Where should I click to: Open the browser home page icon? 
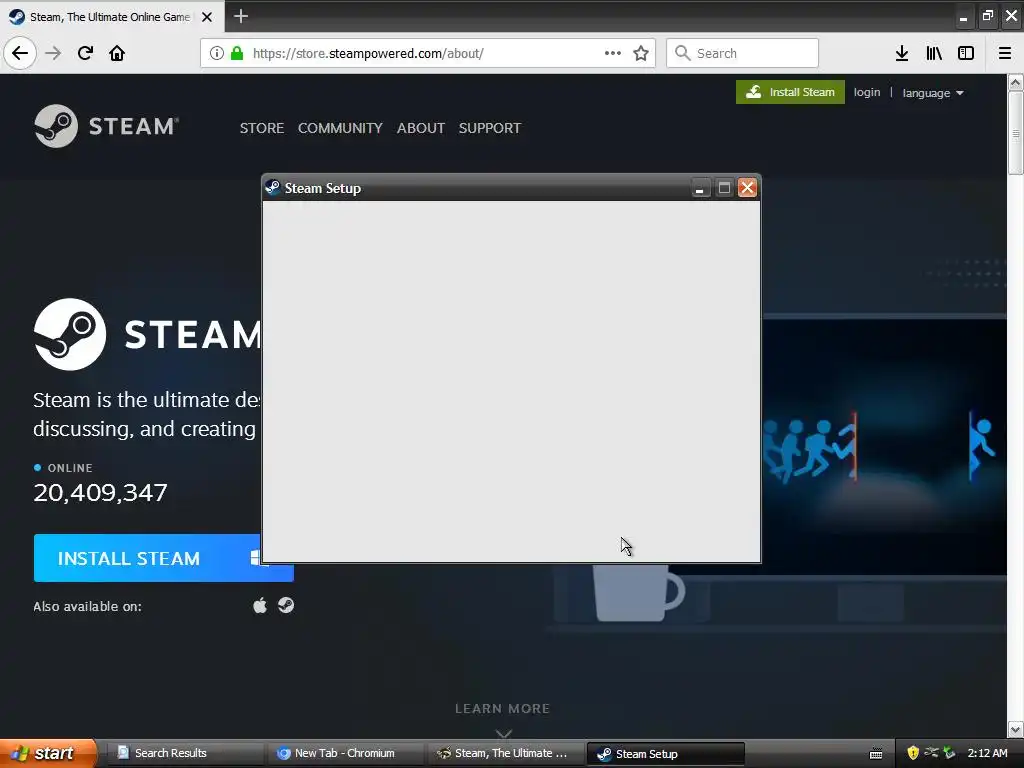pyautogui.click(x=117, y=53)
